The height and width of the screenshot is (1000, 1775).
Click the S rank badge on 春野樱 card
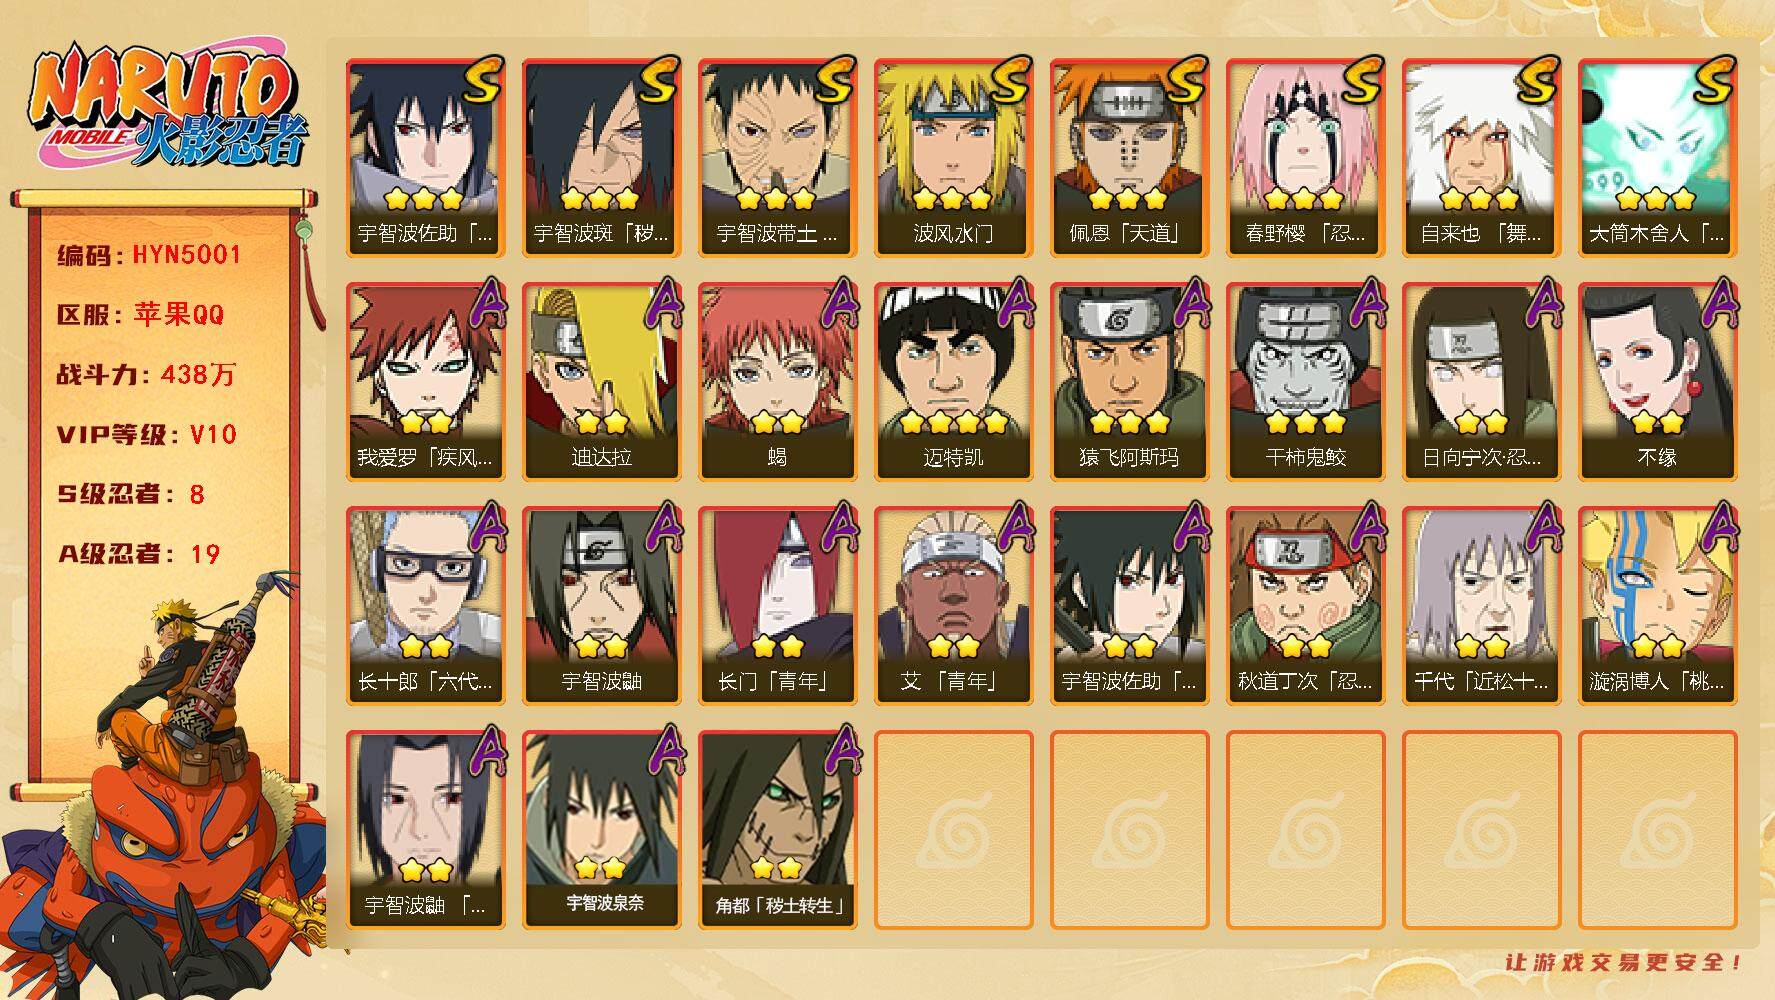[1361, 82]
